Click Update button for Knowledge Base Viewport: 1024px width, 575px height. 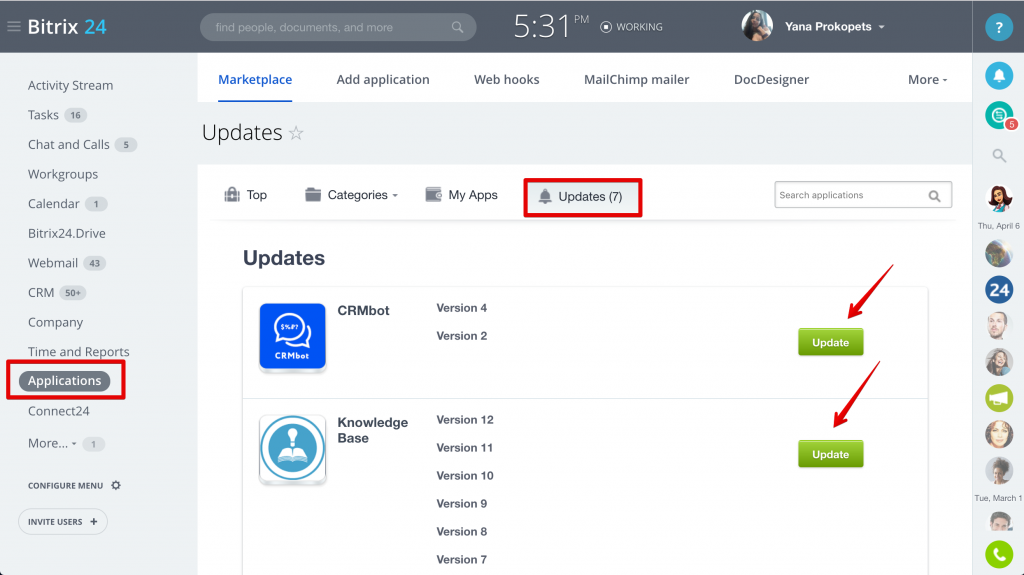coord(831,454)
